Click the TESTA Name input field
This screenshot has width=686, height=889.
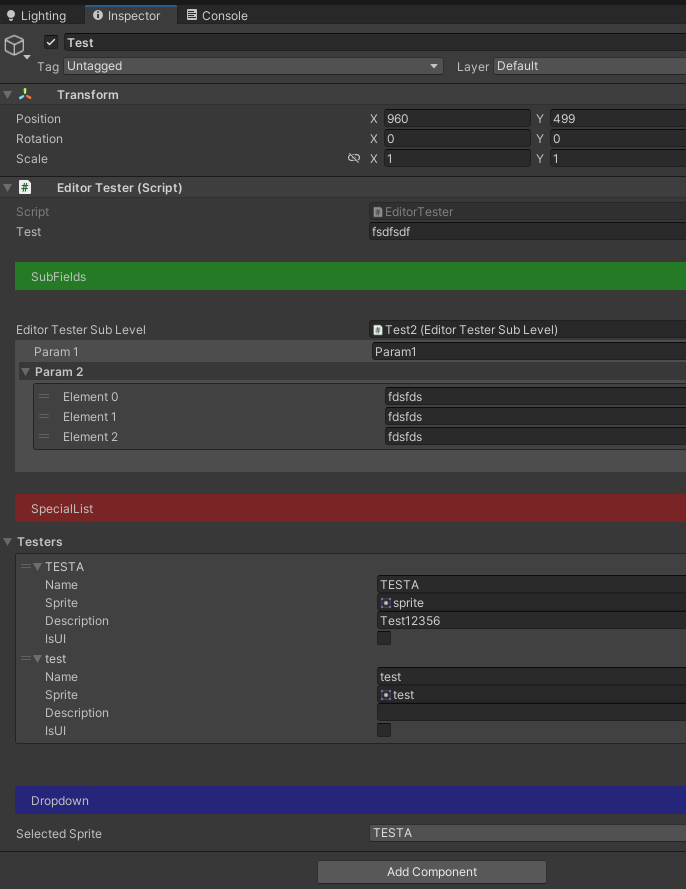pyautogui.click(x=531, y=585)
